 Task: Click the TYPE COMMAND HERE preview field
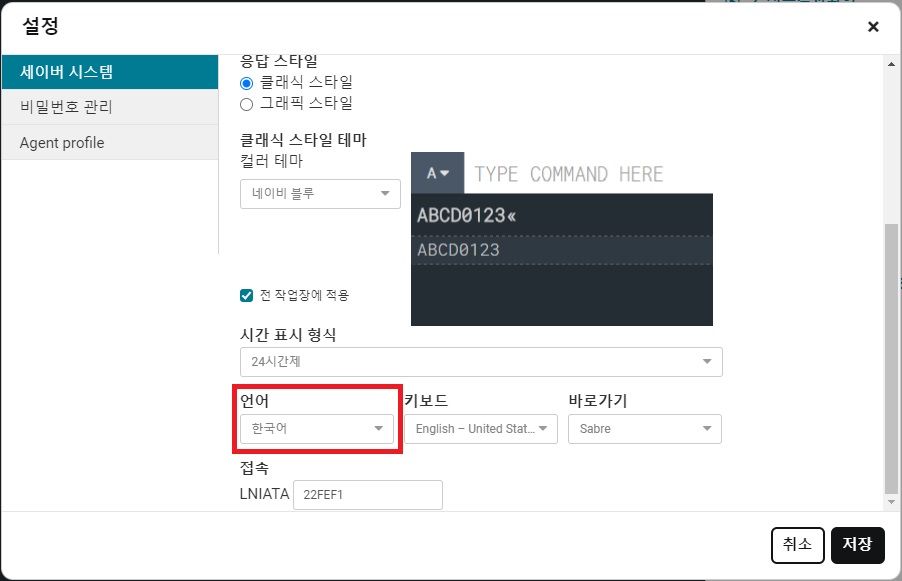point(588,173)
